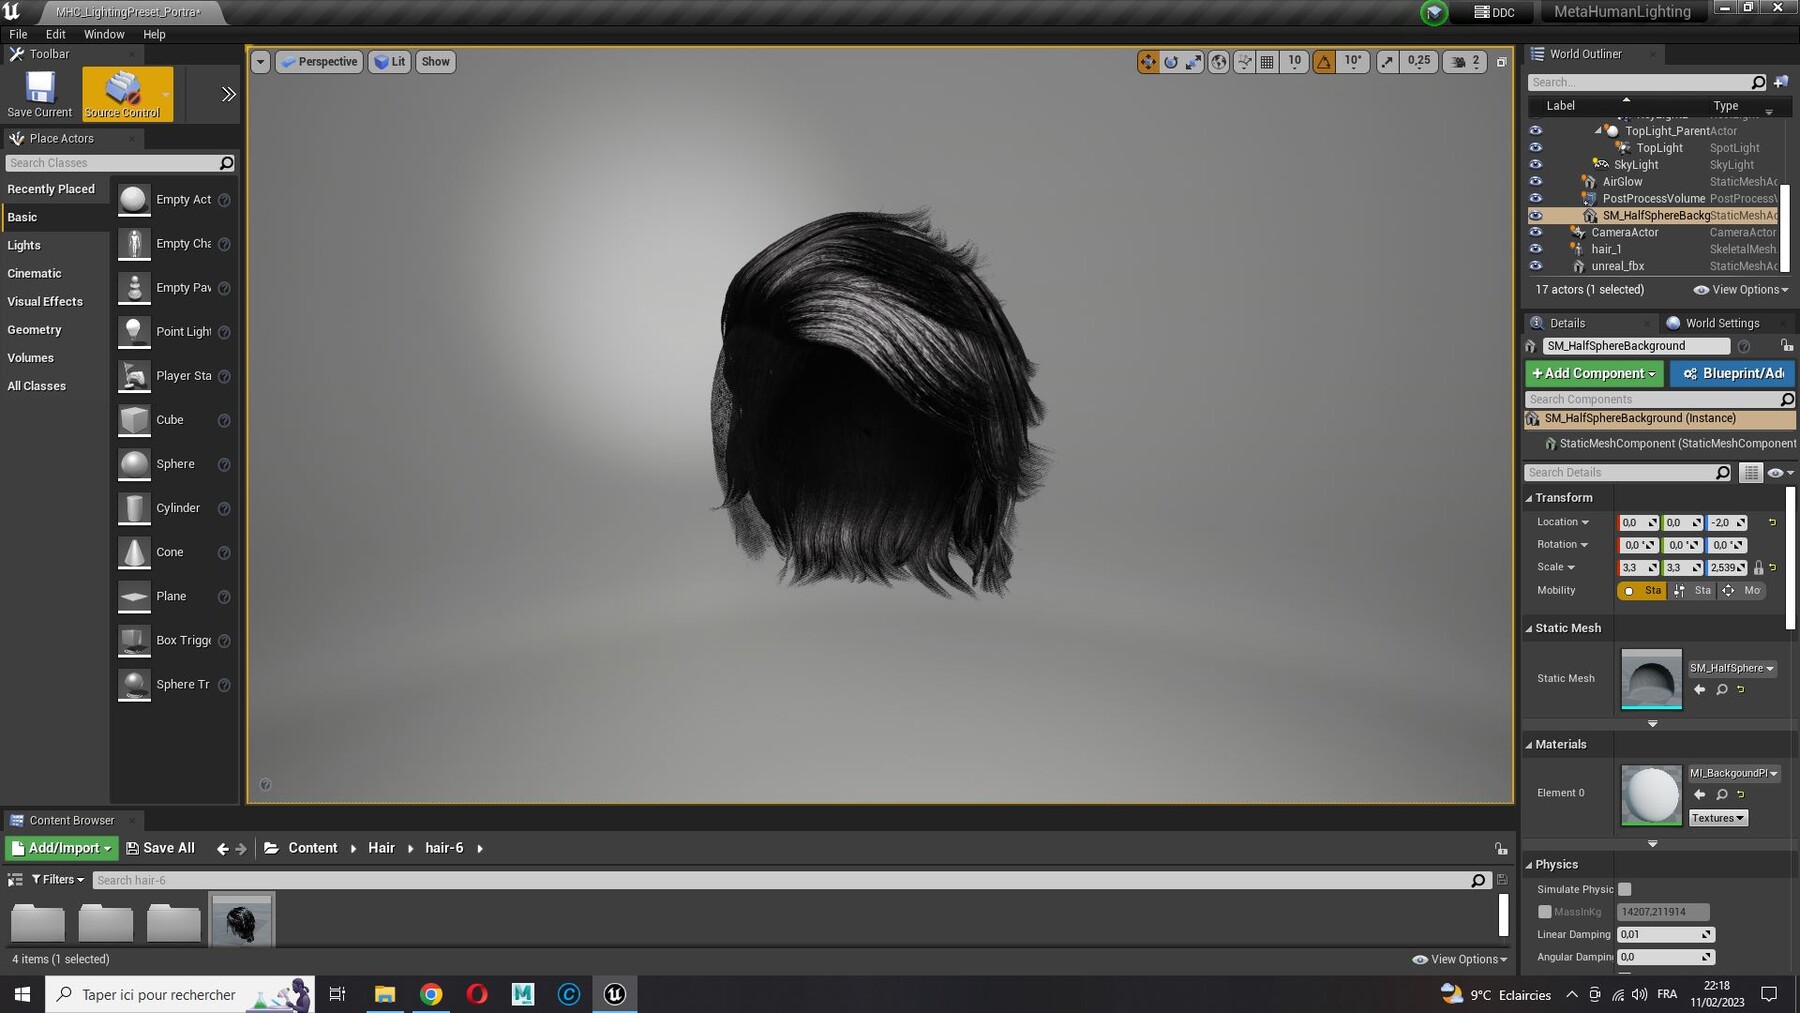Toggle world/local coordinate system globe icon
This screenshot has height=1013, width=1800.
pos(1219,62)
